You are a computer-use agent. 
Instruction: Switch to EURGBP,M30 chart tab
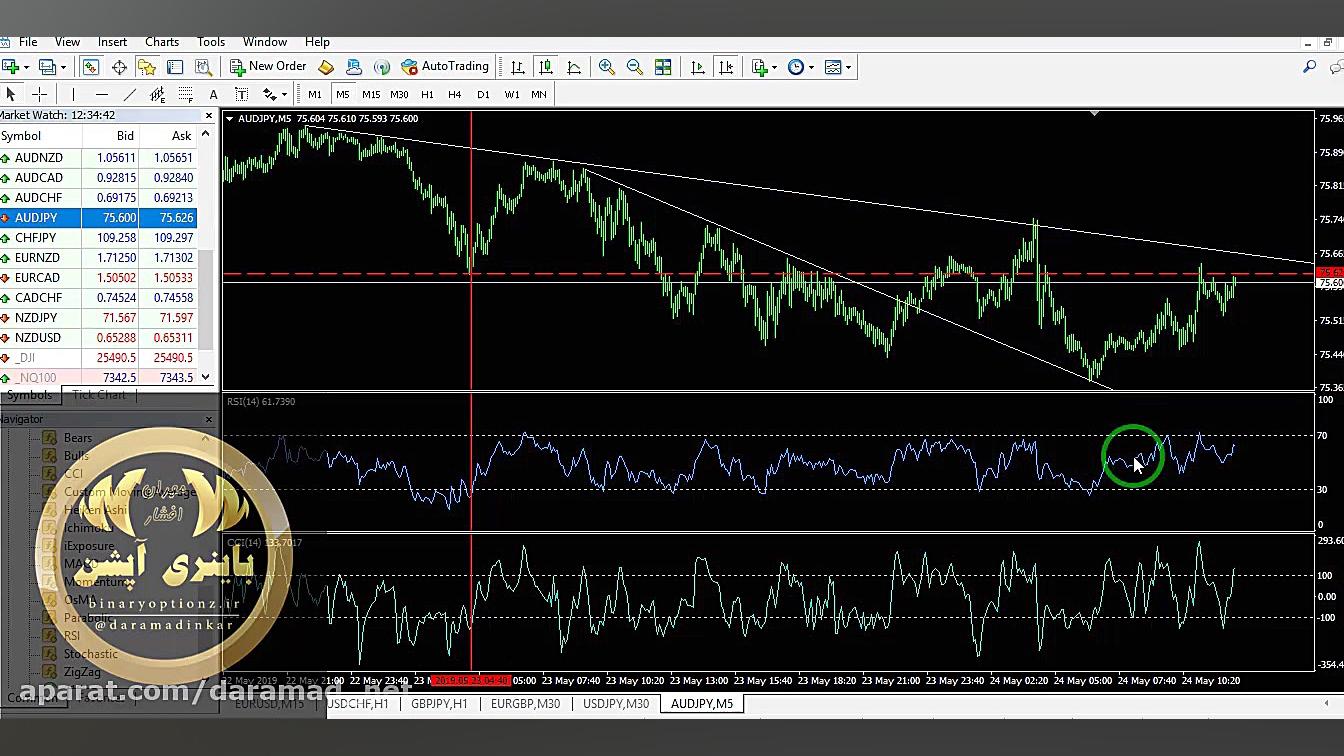click(x=525, y=704)
